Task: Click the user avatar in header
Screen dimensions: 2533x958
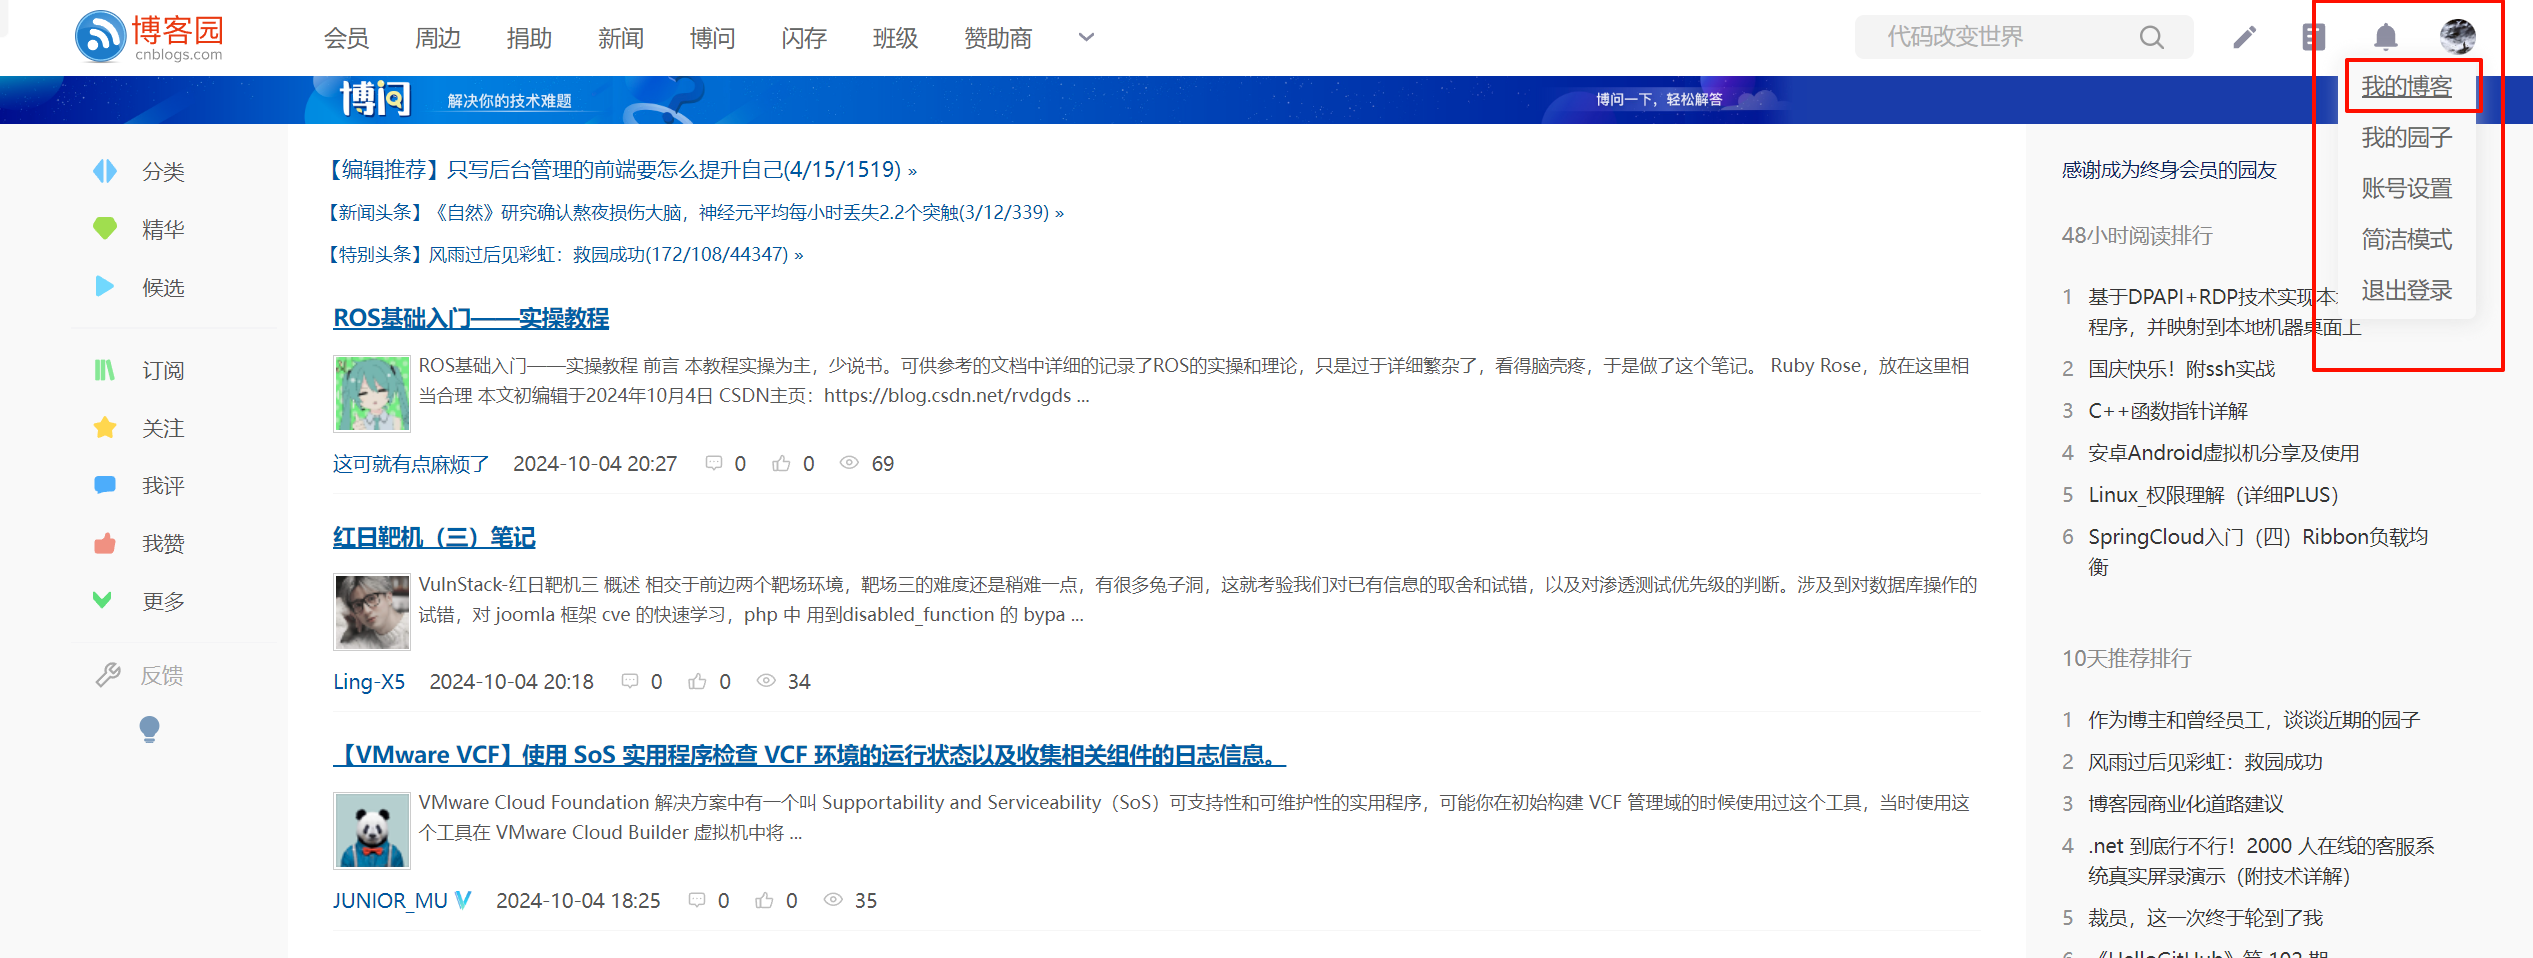Action: (x=2457, y=37)
